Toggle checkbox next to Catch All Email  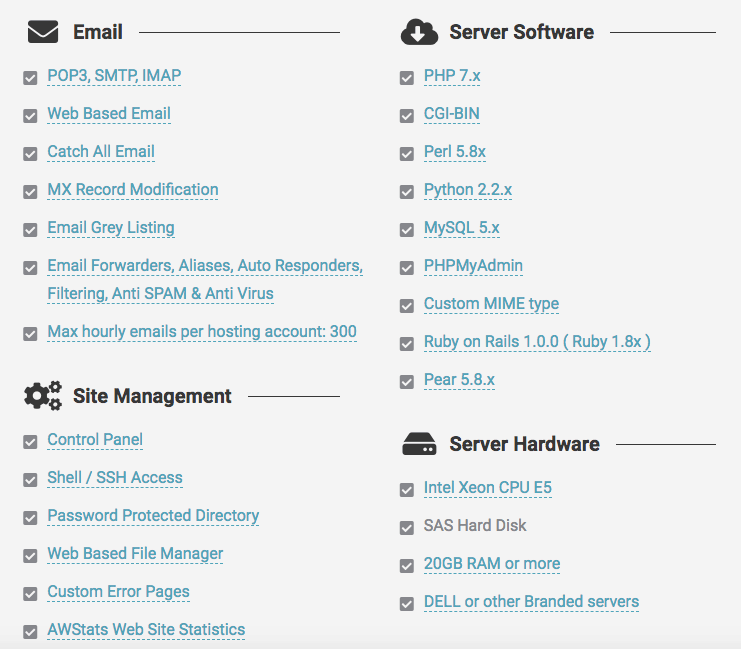point(30,154)
